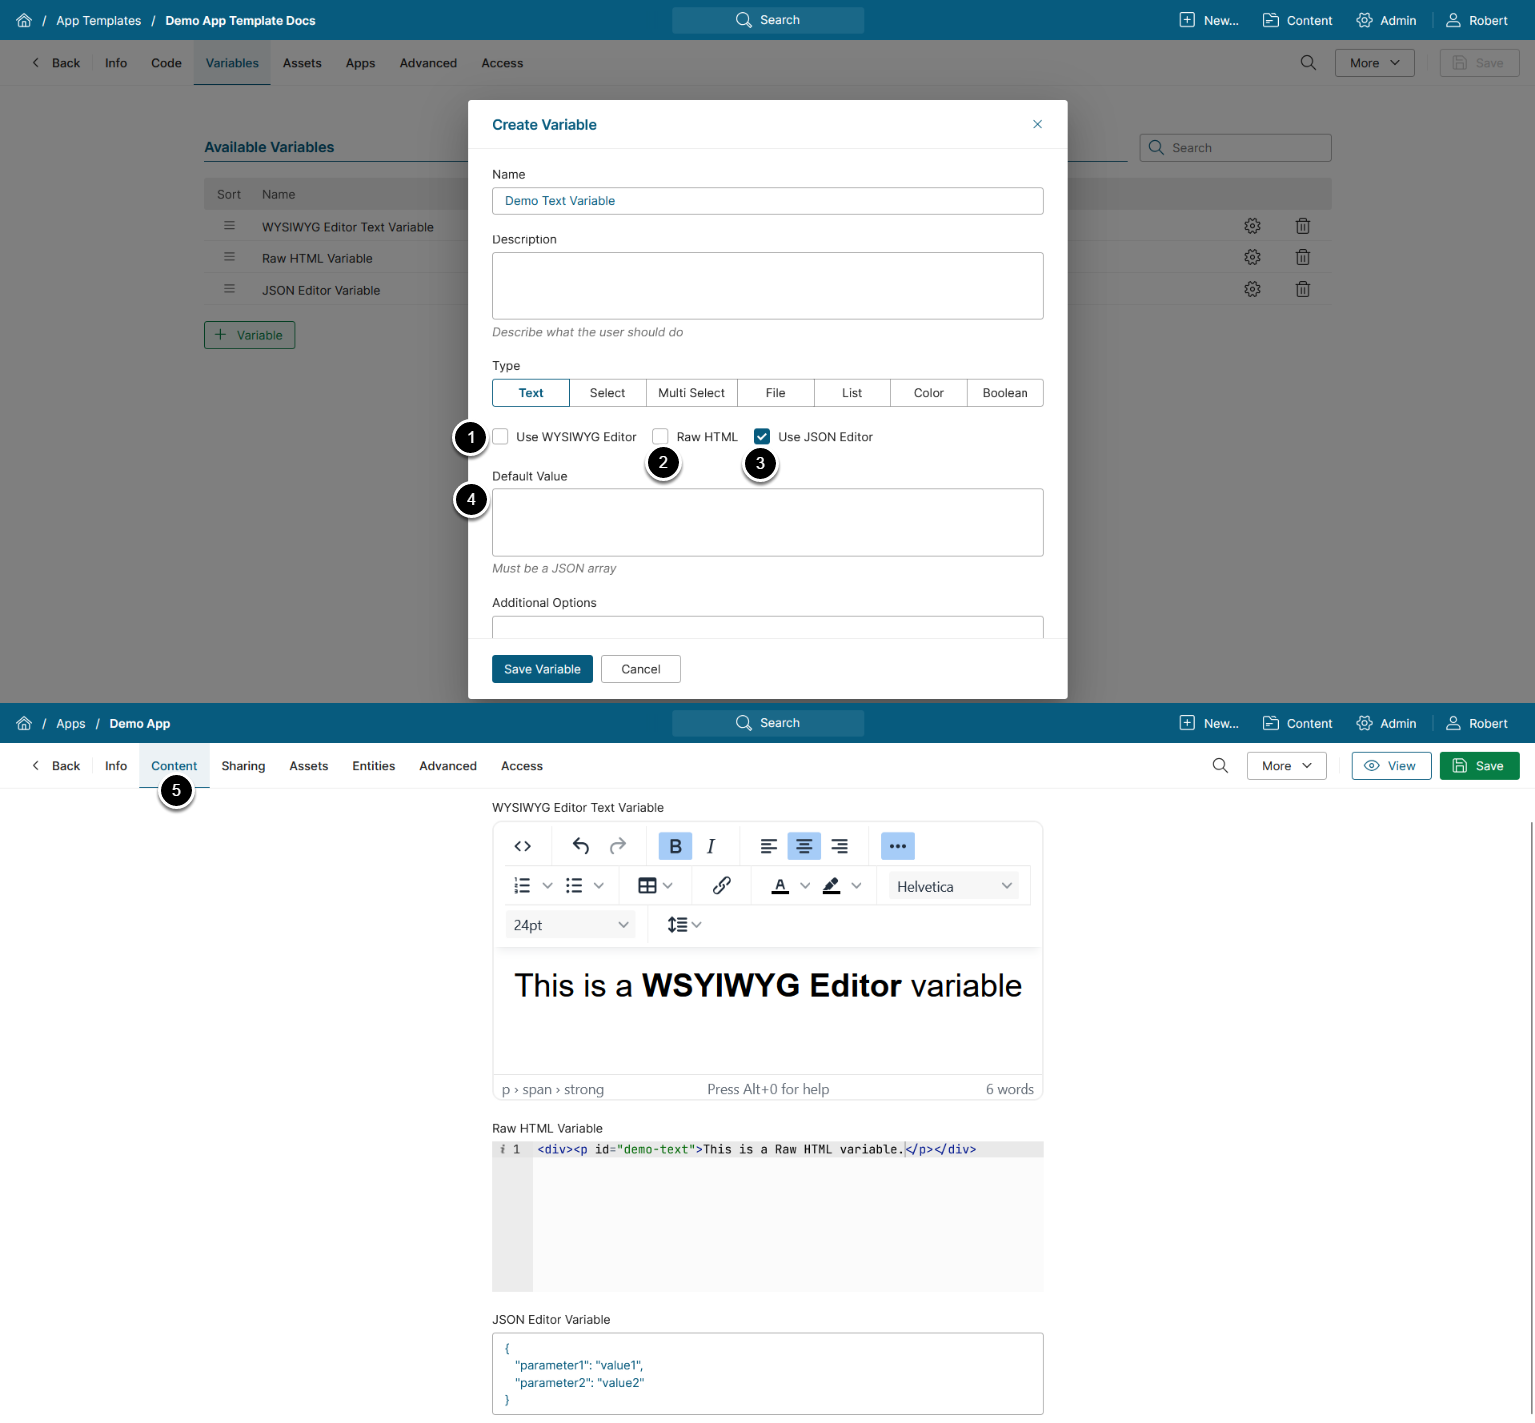This screenshot has height=1423, width=1535.
Task: Open the Helvetica font family dropdown
Action: [954, 886]
